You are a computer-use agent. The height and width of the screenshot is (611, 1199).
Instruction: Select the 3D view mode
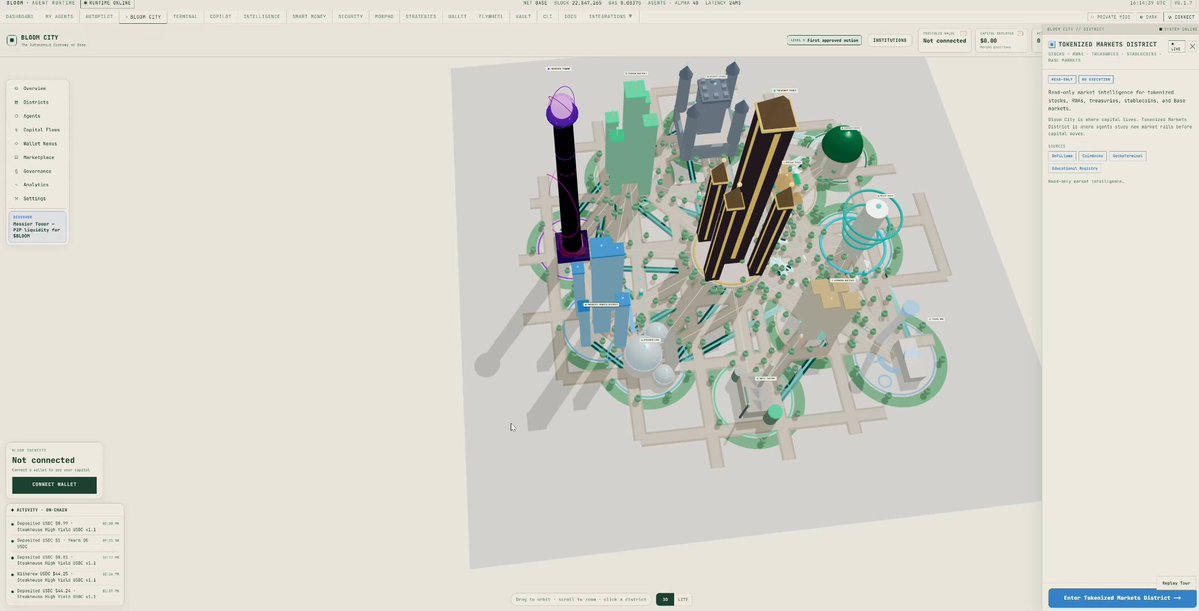665,600
